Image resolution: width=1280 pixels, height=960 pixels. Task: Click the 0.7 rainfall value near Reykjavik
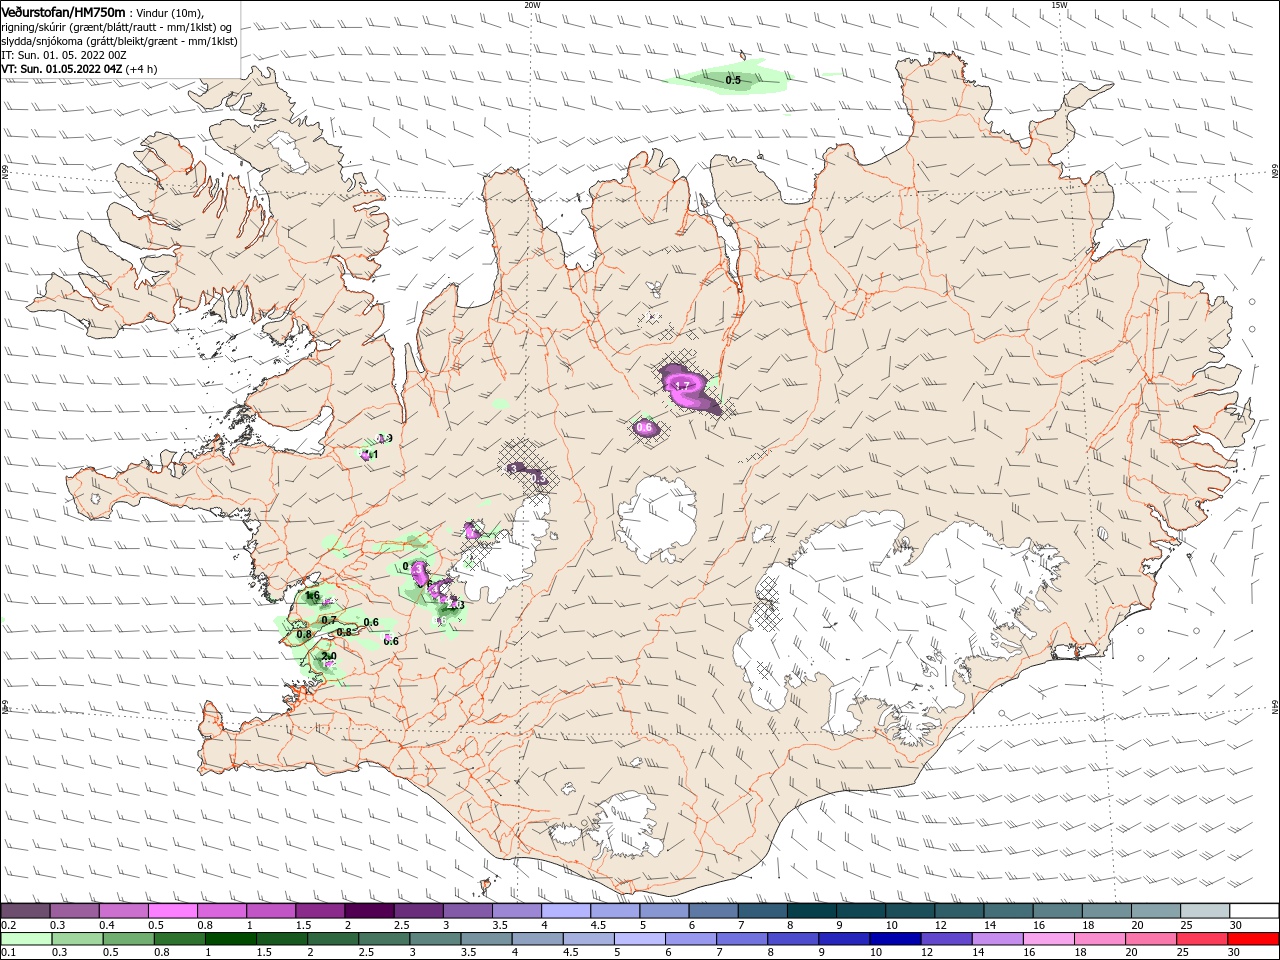(329, 620)
